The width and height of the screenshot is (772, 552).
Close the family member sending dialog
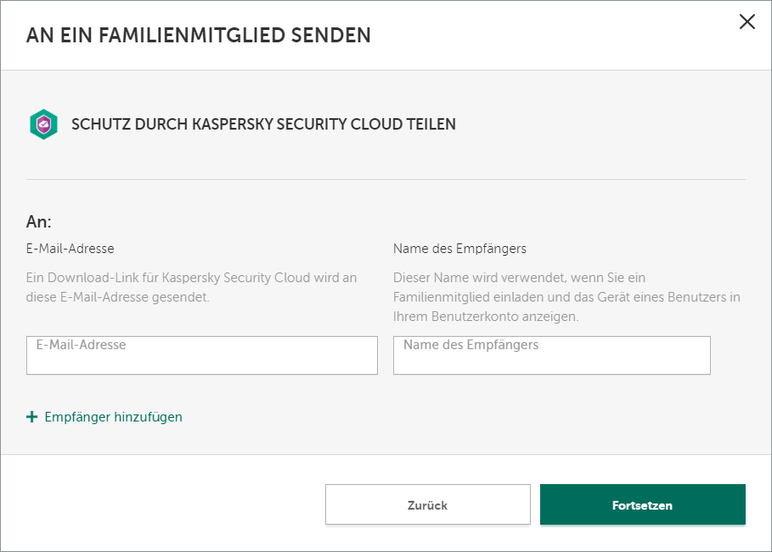pyautogui.click(x=747, y=22)
